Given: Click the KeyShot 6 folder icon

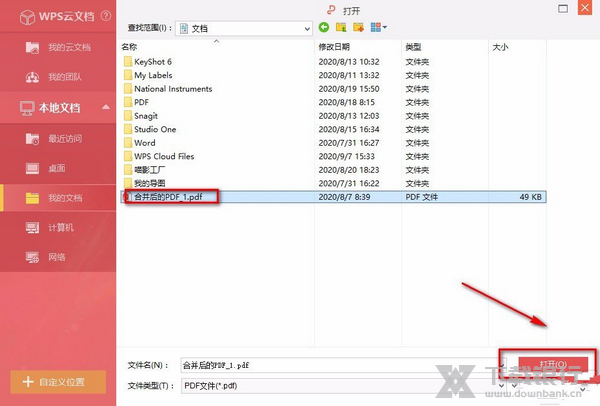Looking at the screenshot, I should (x=128, y=62).
